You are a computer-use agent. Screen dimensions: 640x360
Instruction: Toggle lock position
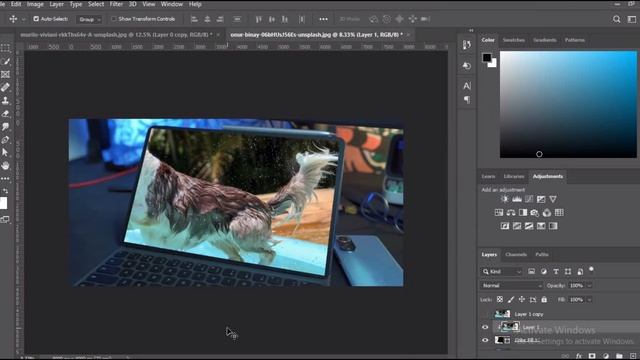click(x=522, y=299)
